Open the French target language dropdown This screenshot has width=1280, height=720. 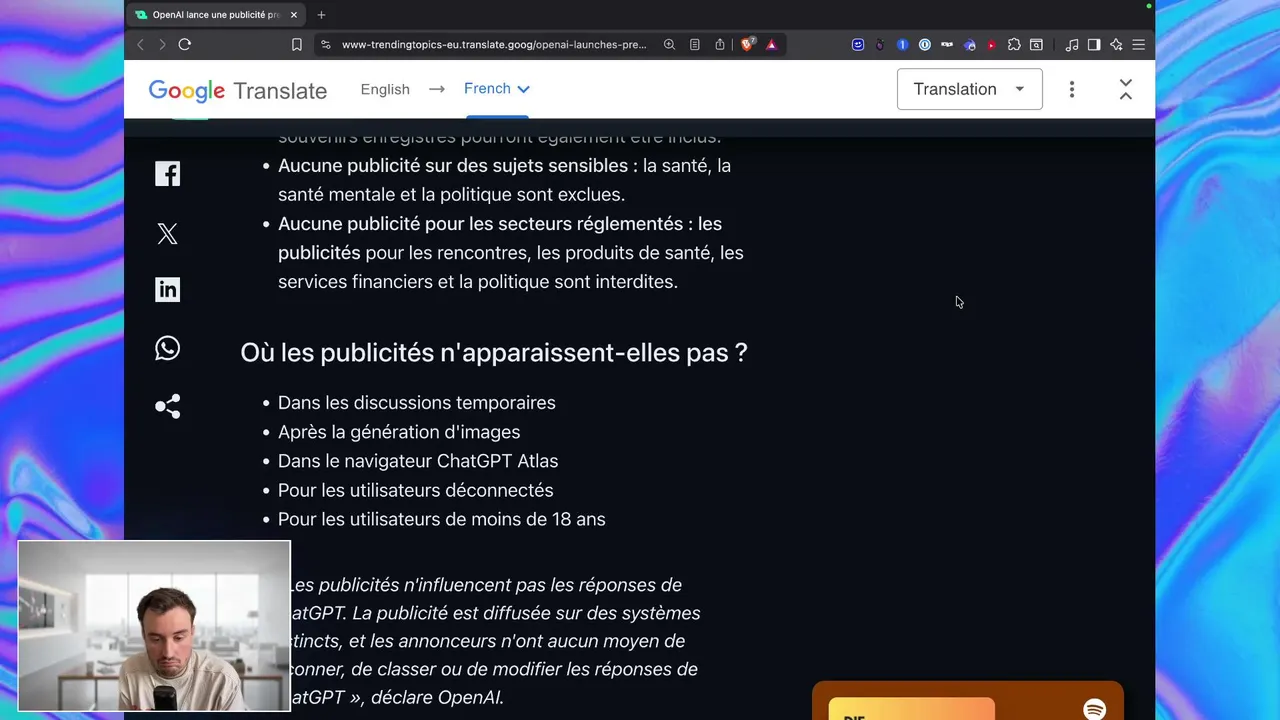tap(496, 88)
